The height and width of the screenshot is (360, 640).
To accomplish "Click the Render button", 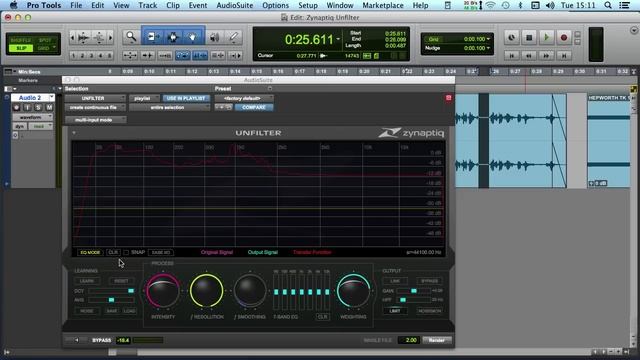I will [436, 340].
